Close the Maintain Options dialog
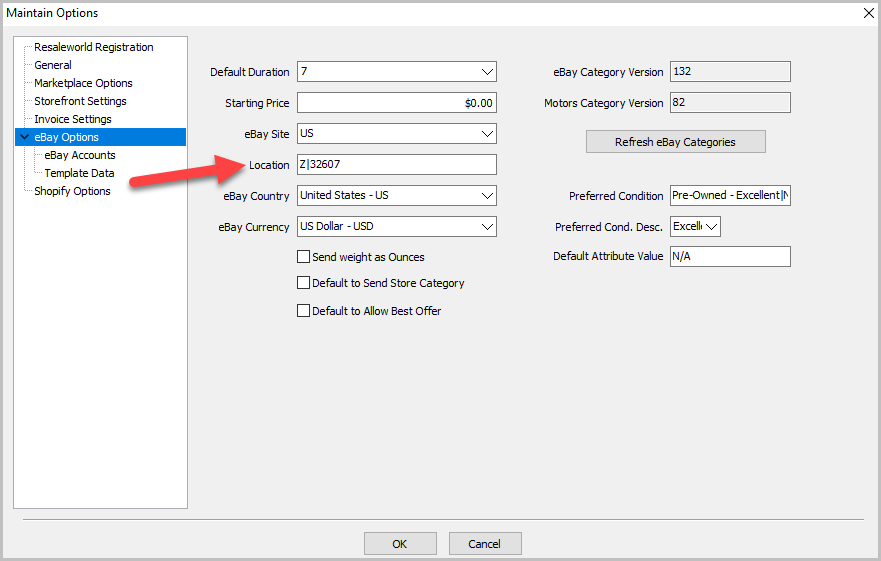The image size is (881, 561). coord(868,13)
